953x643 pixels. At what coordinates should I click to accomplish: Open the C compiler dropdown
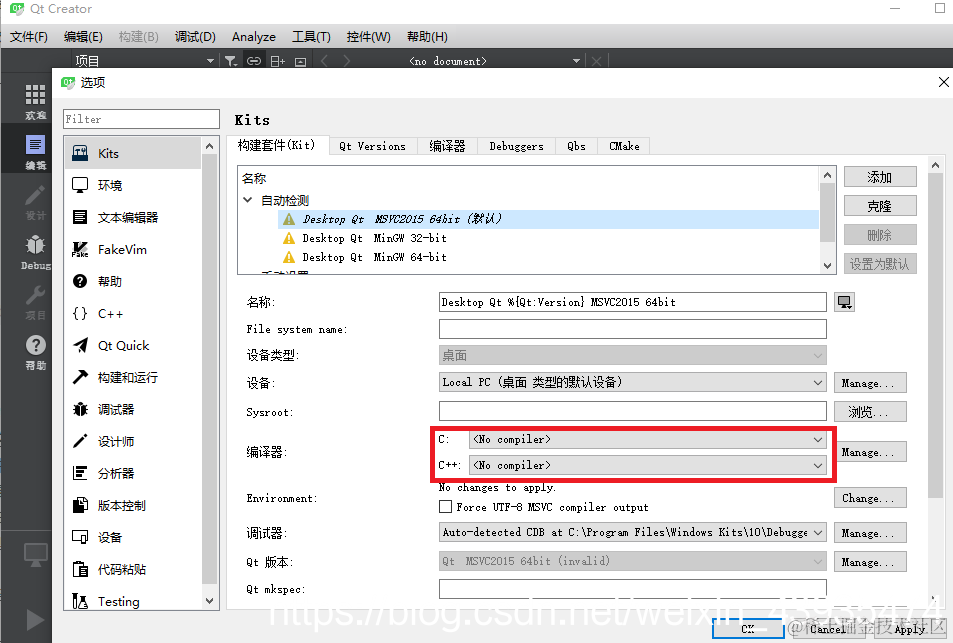(647, 439)
